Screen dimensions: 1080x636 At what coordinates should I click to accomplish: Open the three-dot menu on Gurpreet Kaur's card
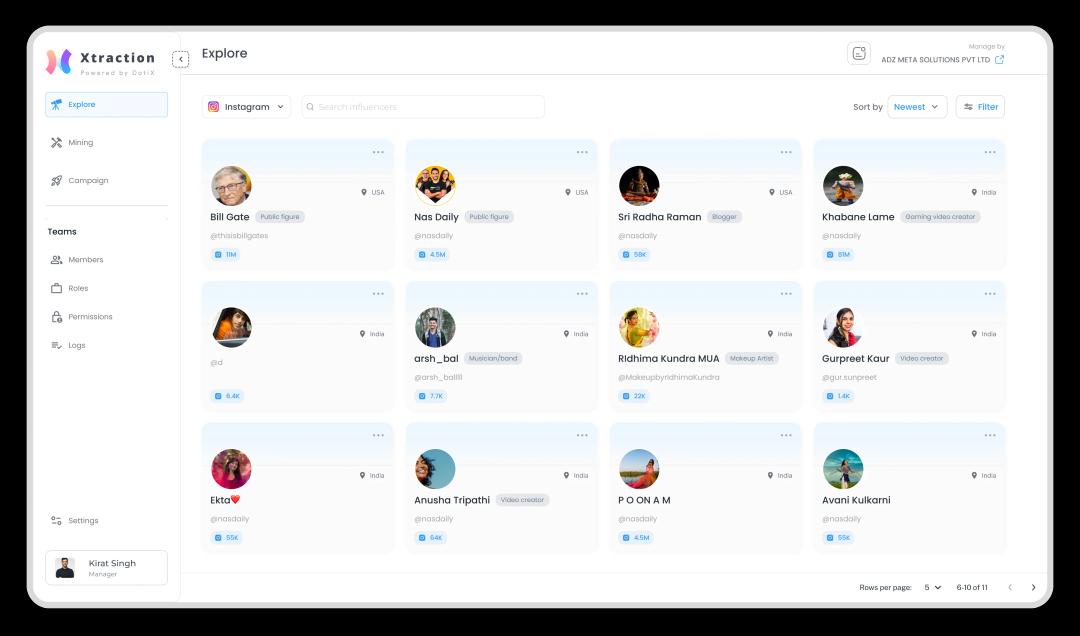pos(990,294)
